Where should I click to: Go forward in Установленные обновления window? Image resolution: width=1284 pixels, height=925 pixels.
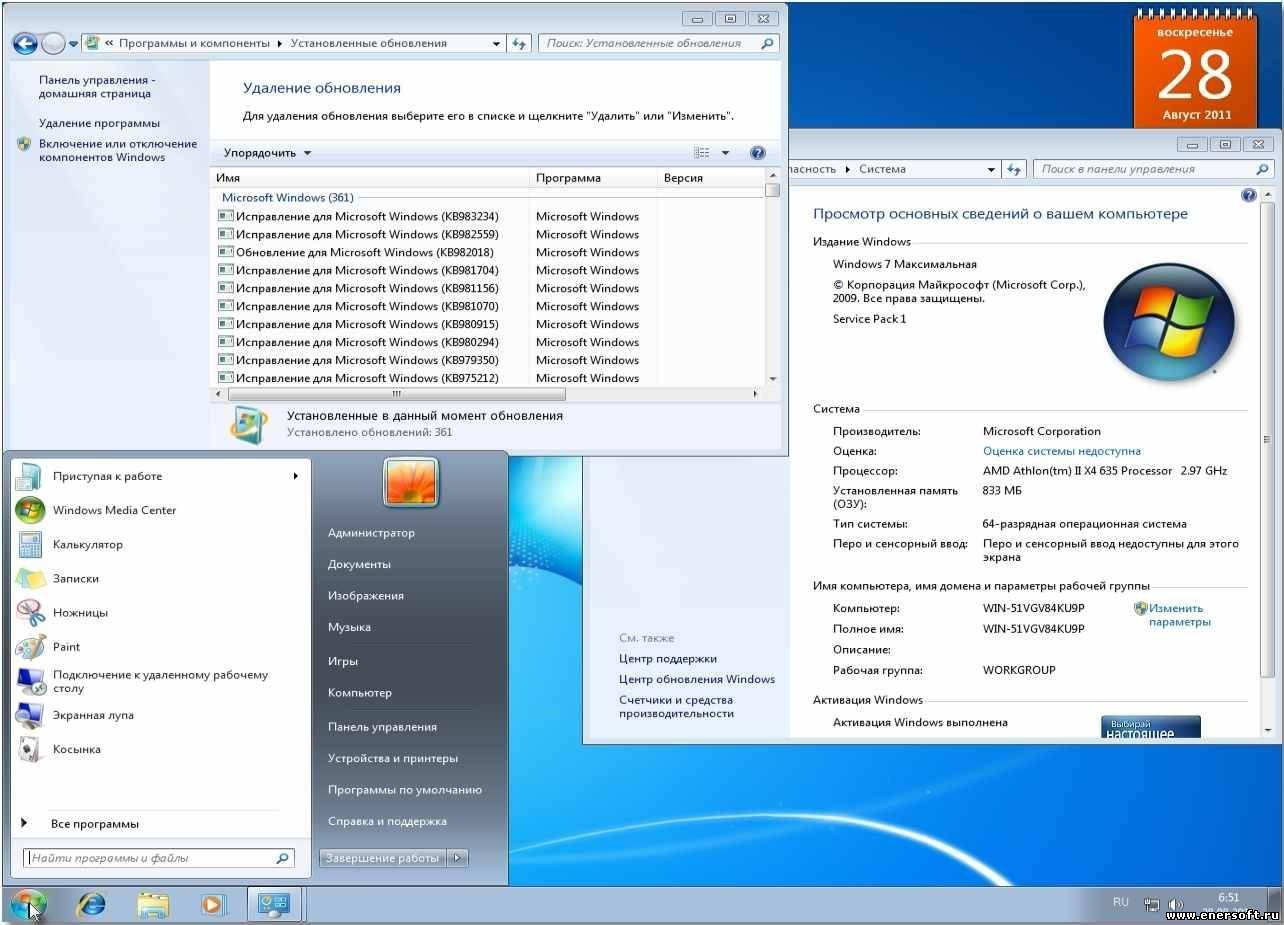tap(53, 43)
